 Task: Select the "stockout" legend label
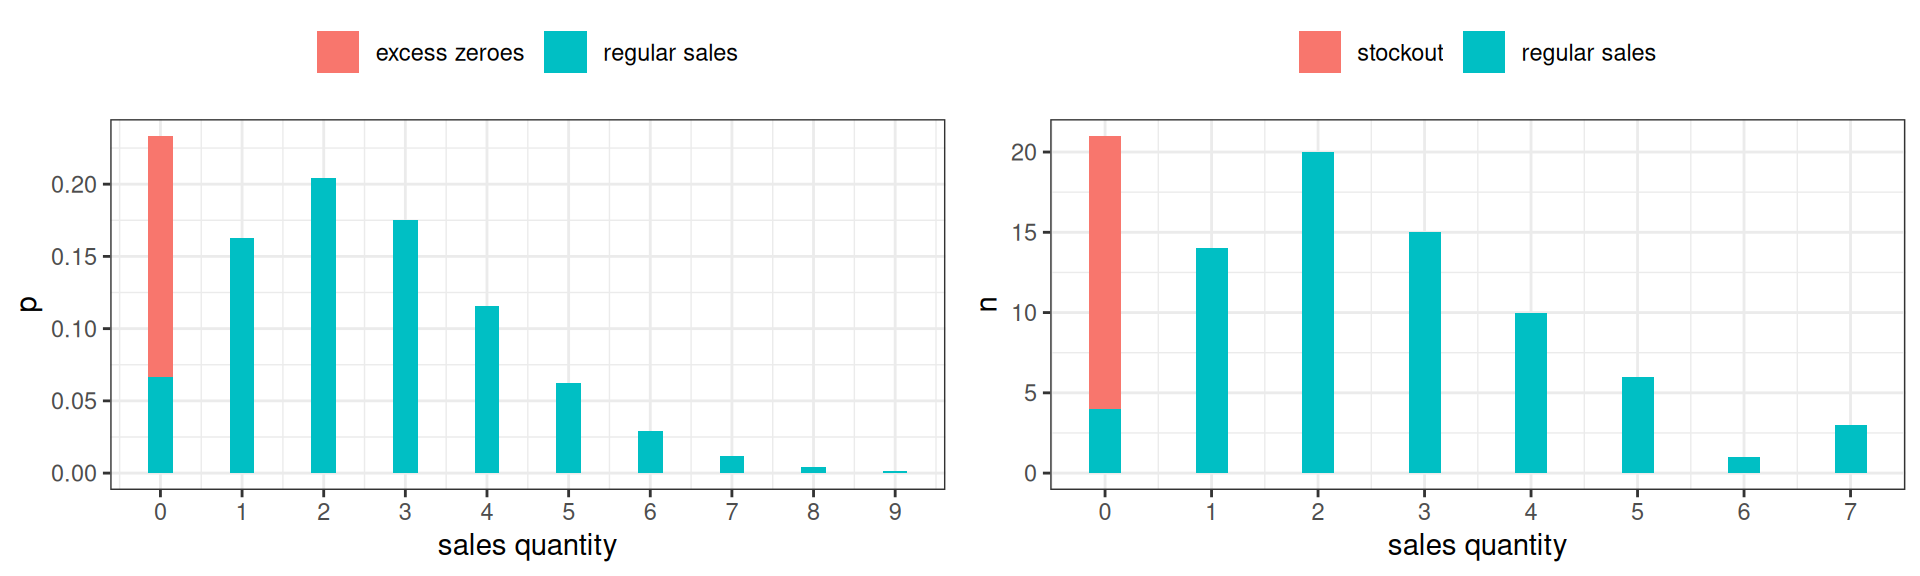[x=1399, y=53]
